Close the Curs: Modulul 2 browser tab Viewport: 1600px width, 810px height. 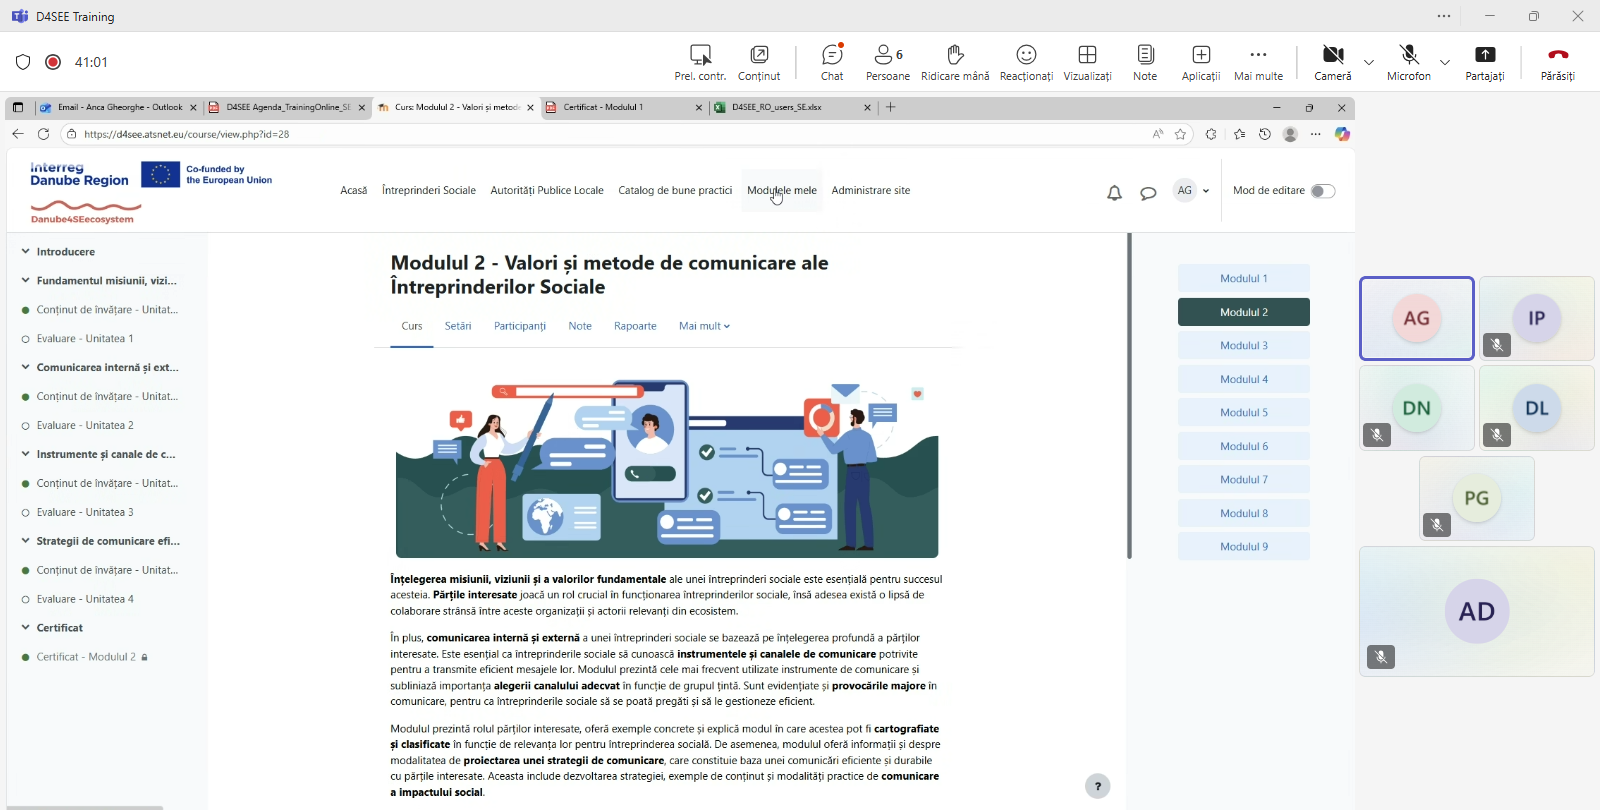point(530,107)
